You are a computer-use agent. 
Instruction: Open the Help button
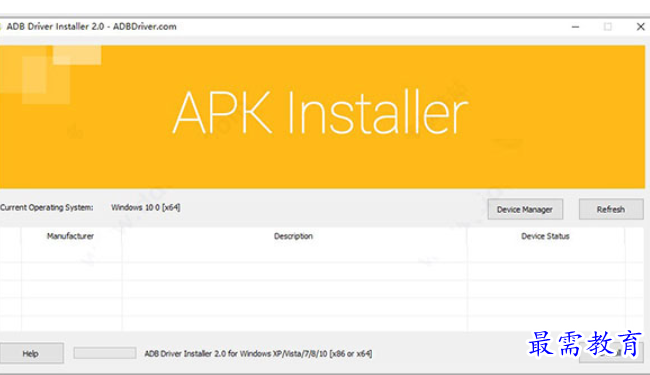tap(31, 353)
